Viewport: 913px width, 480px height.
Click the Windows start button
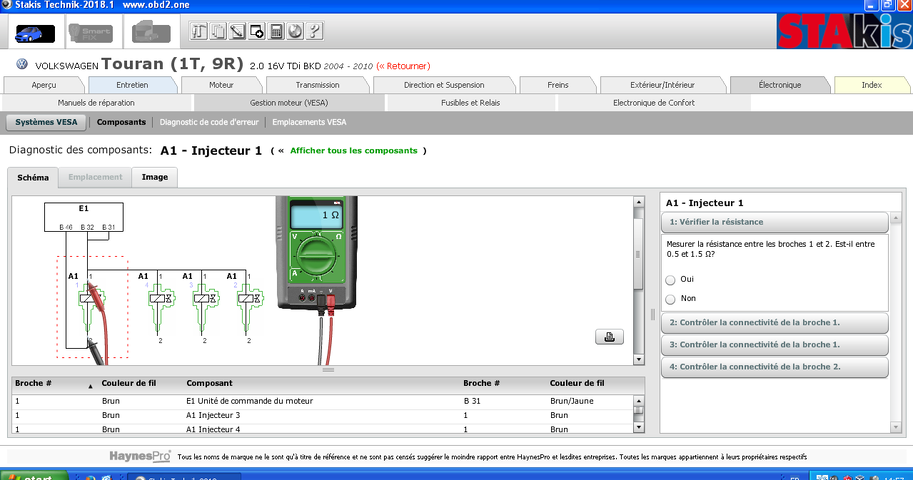coord(33,476)
